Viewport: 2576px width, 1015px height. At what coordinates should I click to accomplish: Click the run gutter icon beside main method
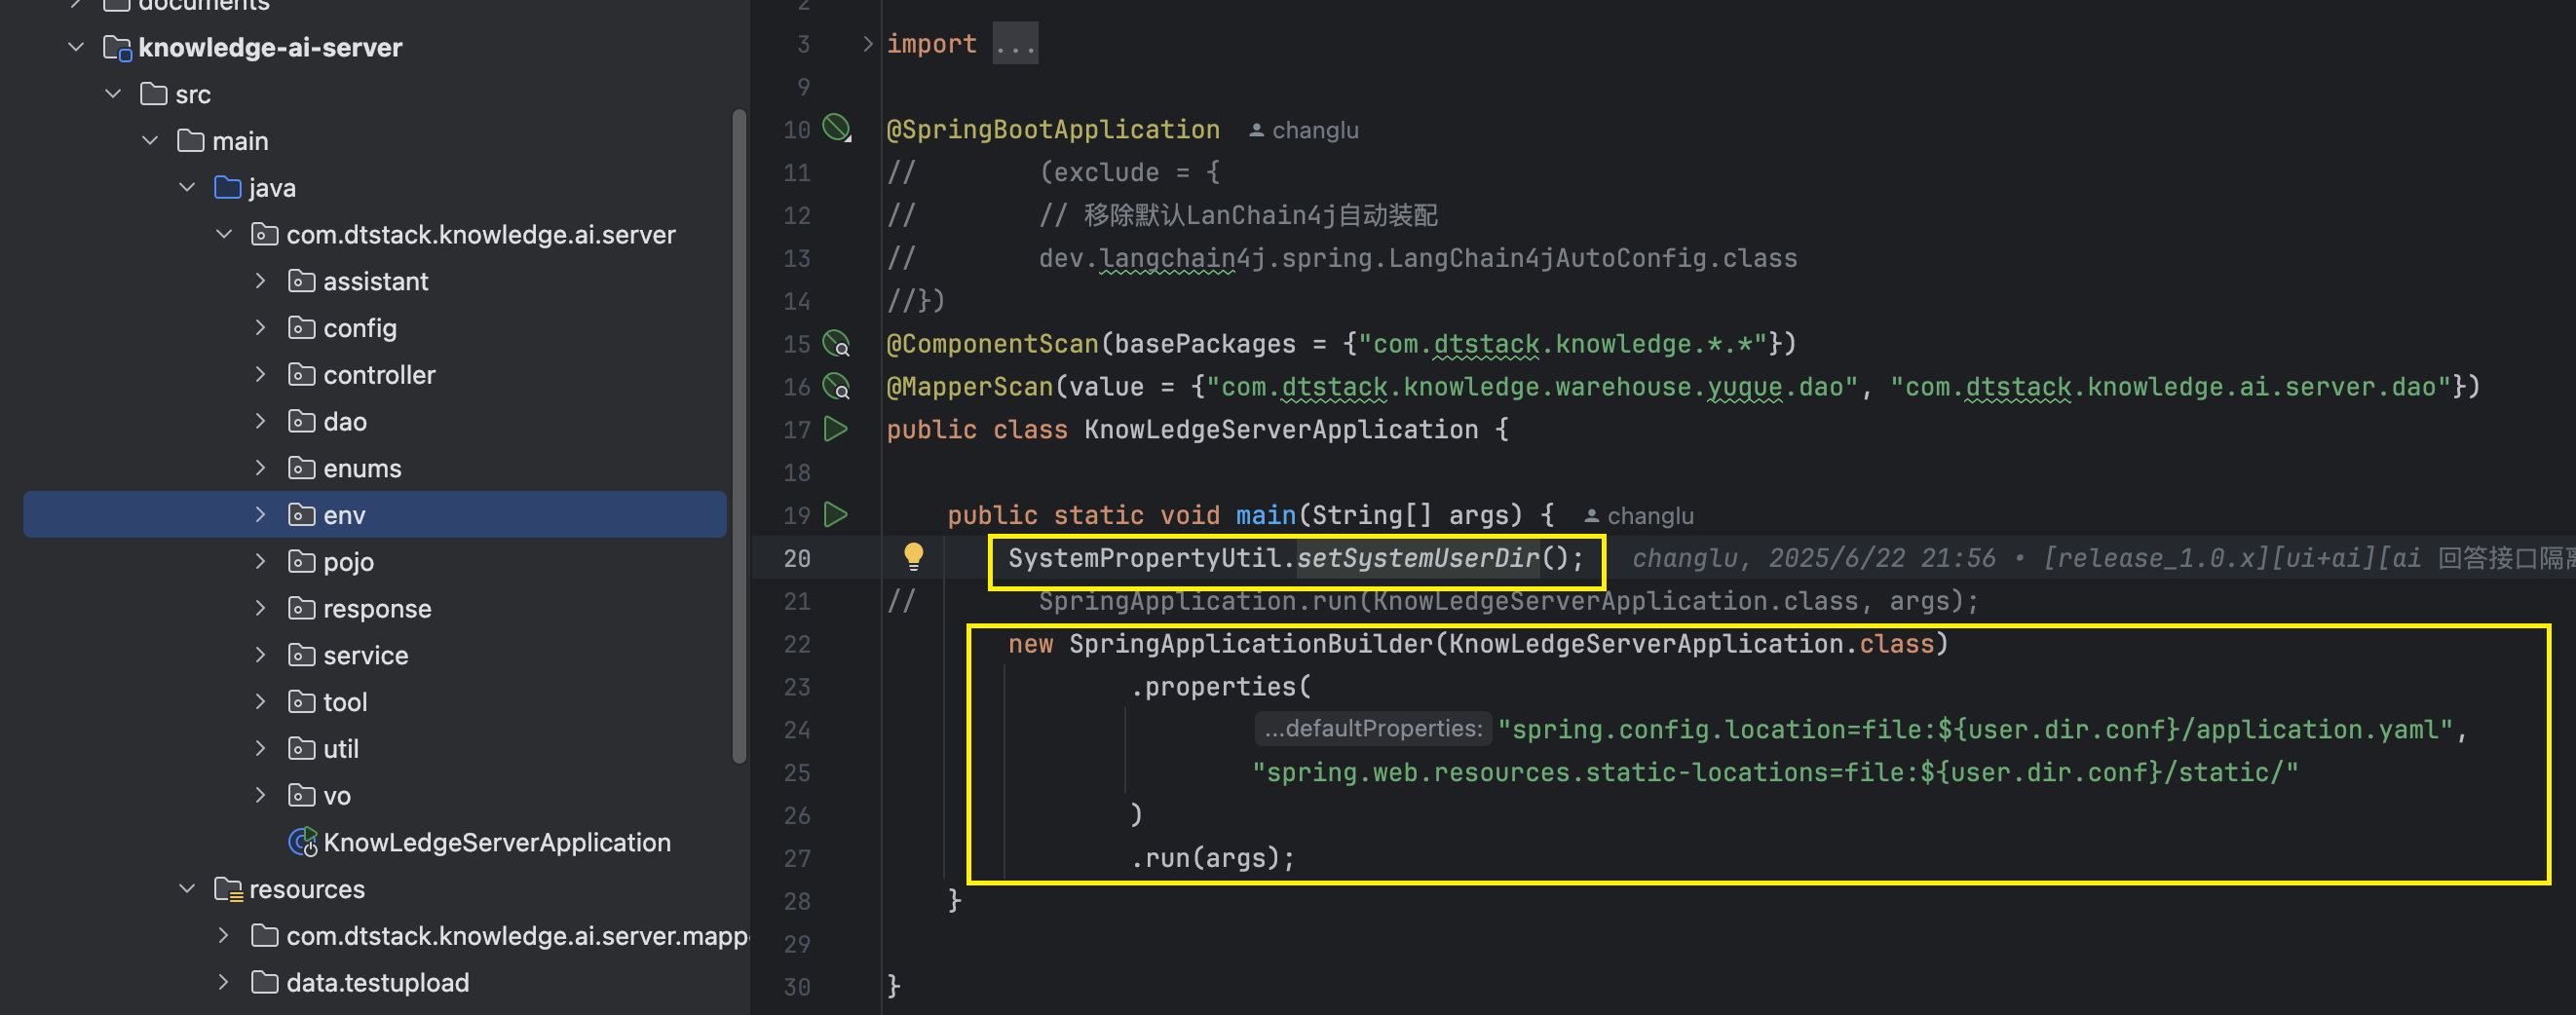coord(836,515)
